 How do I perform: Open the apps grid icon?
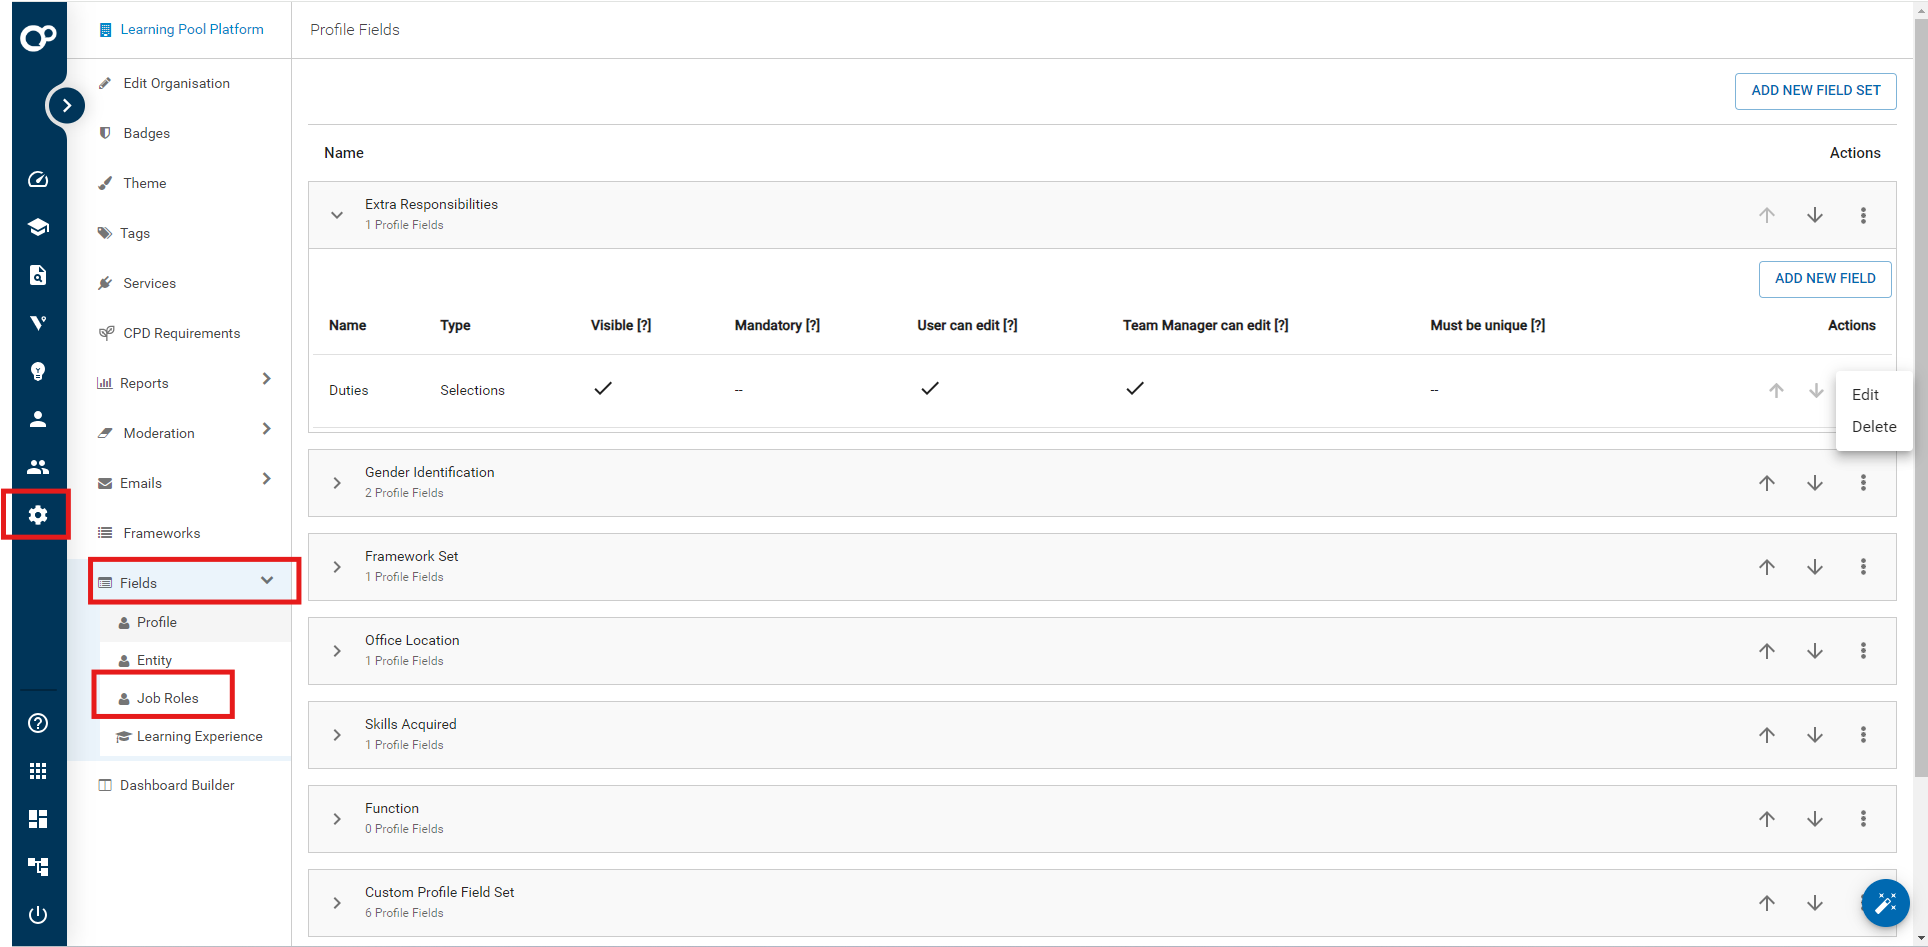point(38,771)
